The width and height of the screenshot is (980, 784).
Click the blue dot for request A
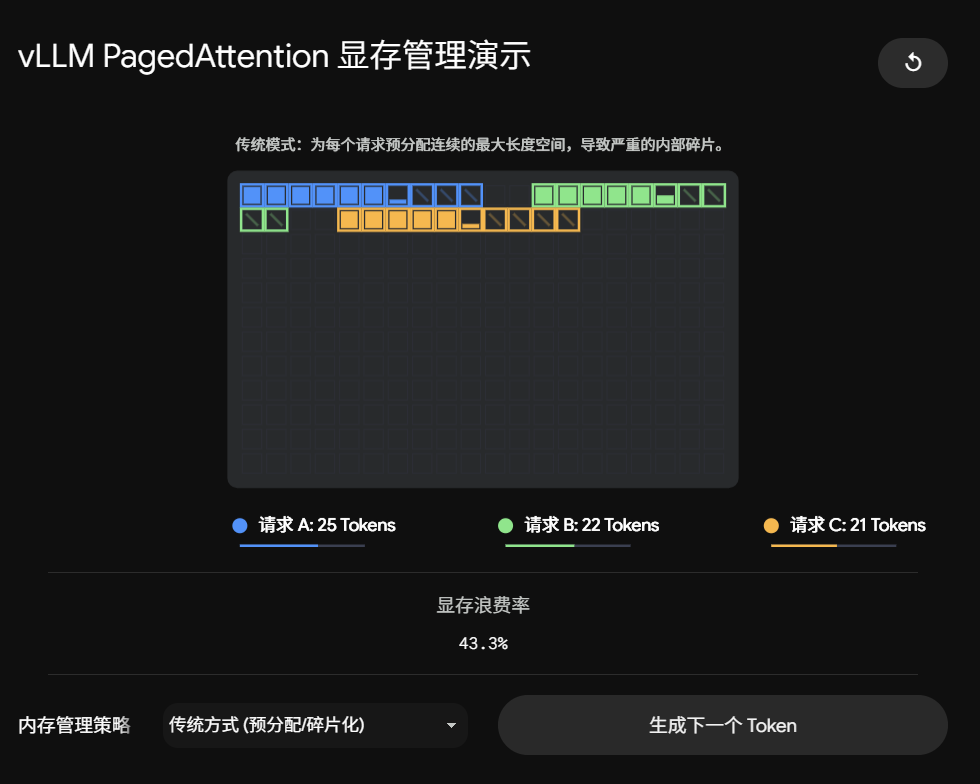click(x=240, y=526)
